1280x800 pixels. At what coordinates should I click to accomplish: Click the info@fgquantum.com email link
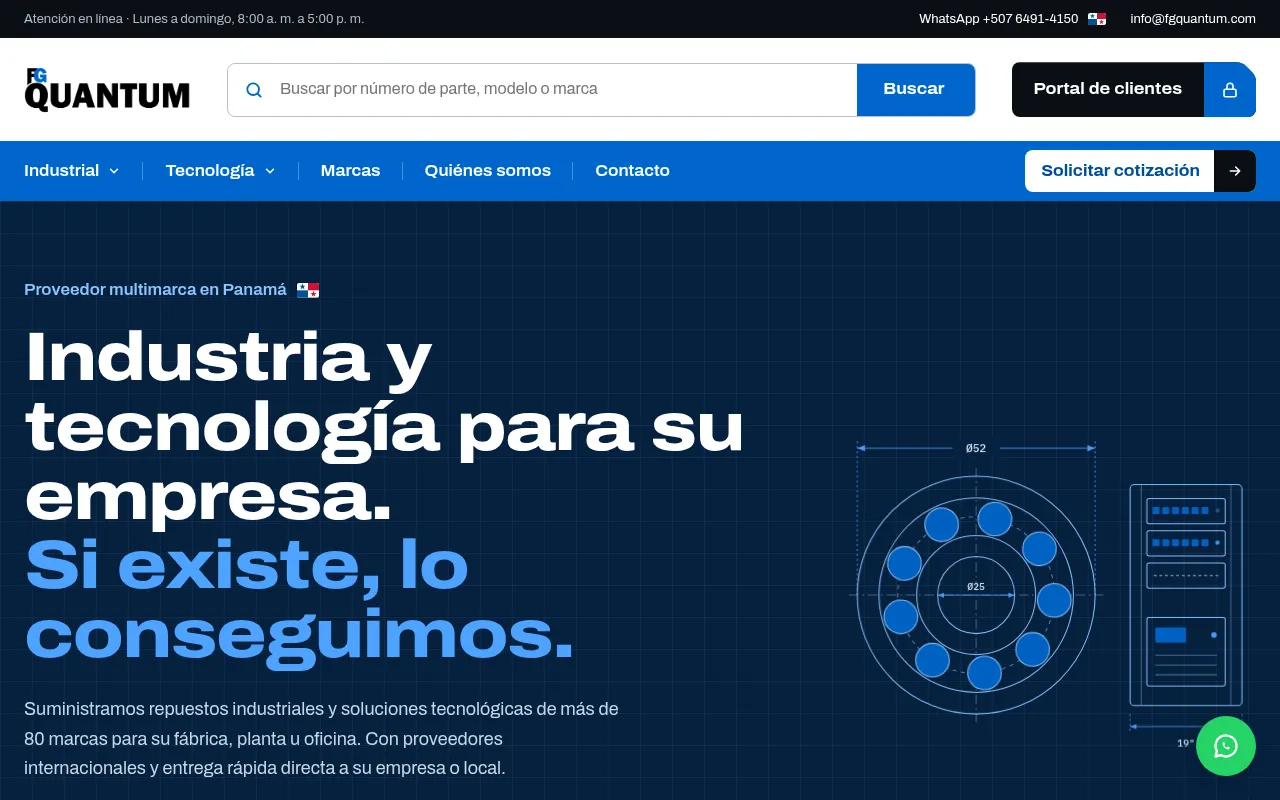(1193, 19)
